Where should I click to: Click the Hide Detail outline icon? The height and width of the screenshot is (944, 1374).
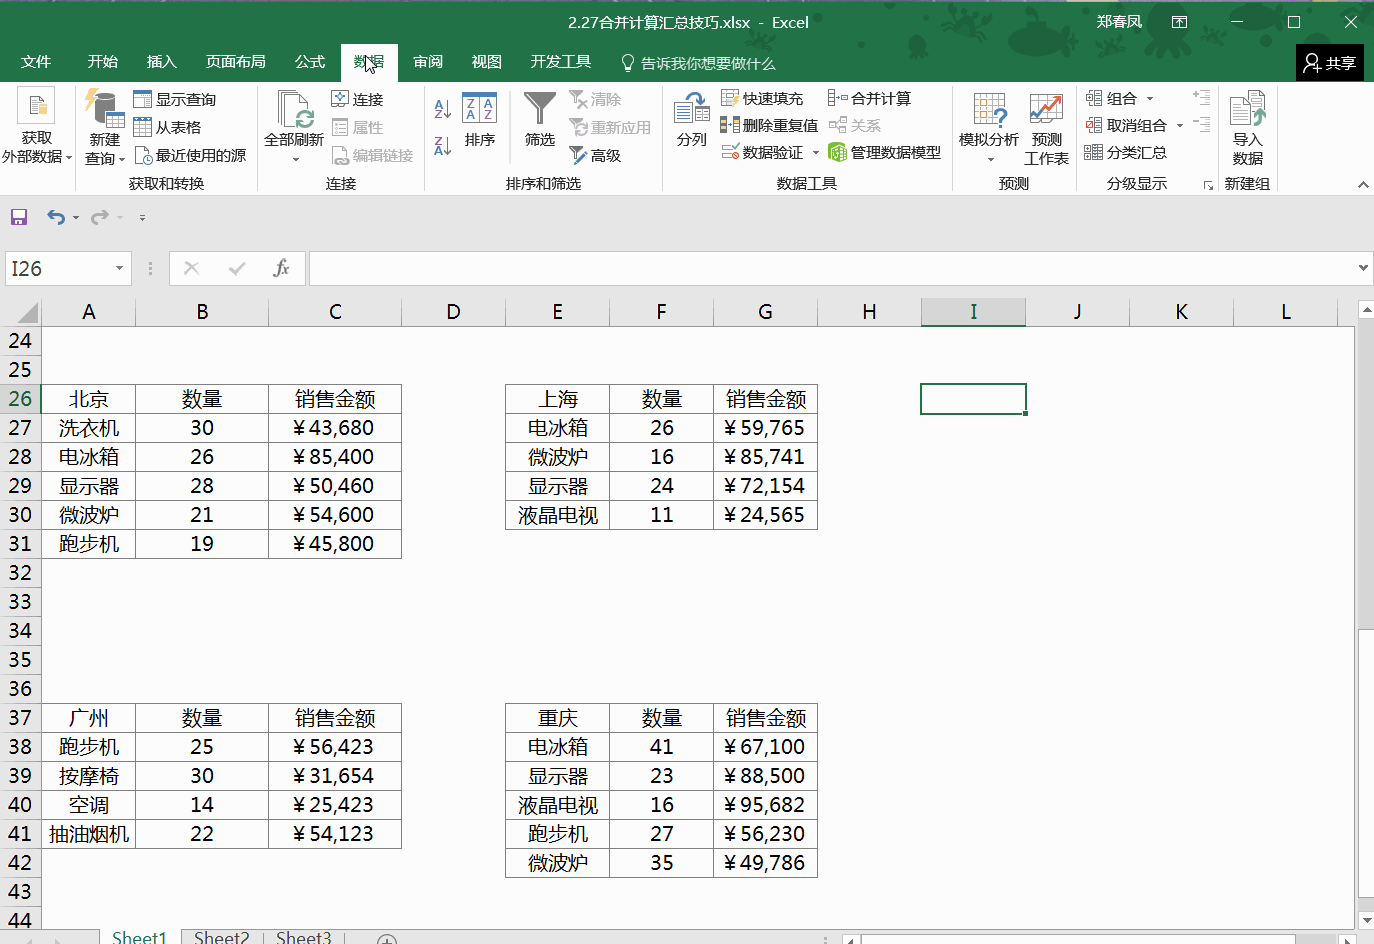pos(1202,124)
